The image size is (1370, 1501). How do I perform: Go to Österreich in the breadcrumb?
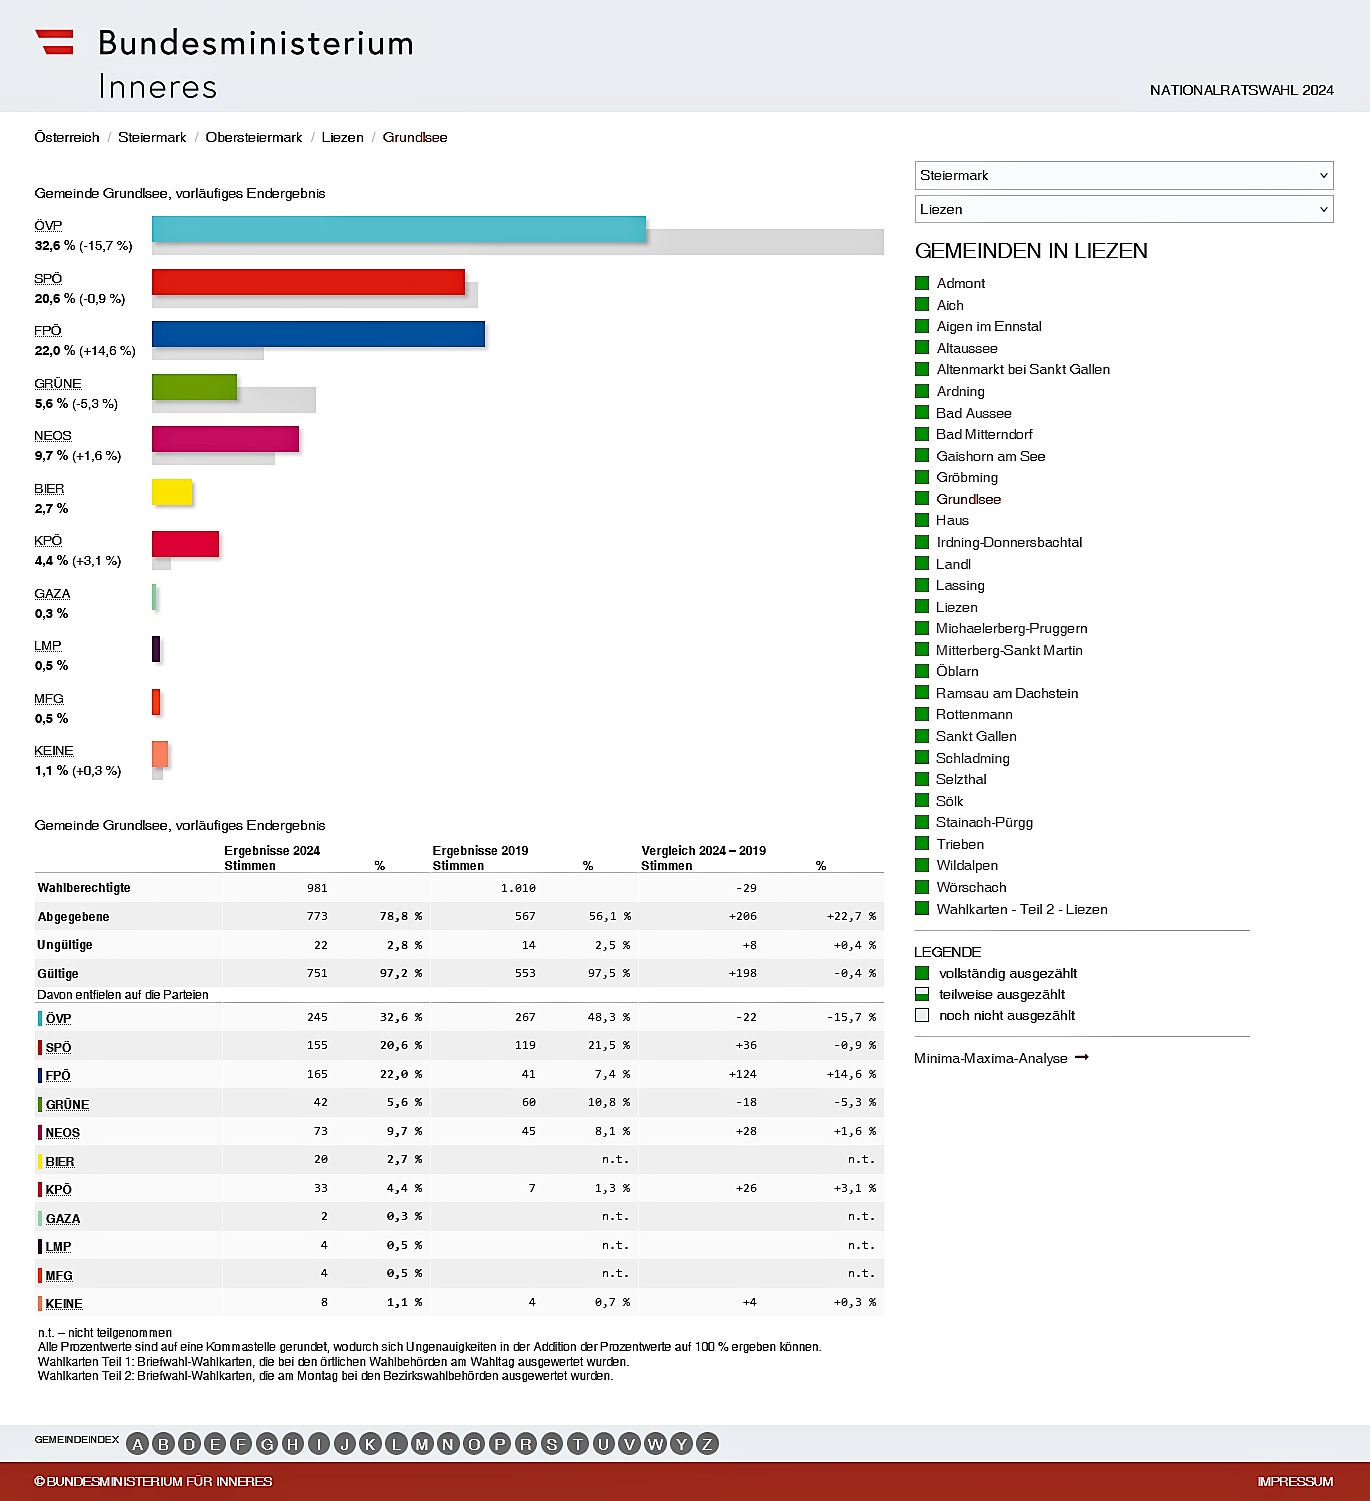coord(67,138)
